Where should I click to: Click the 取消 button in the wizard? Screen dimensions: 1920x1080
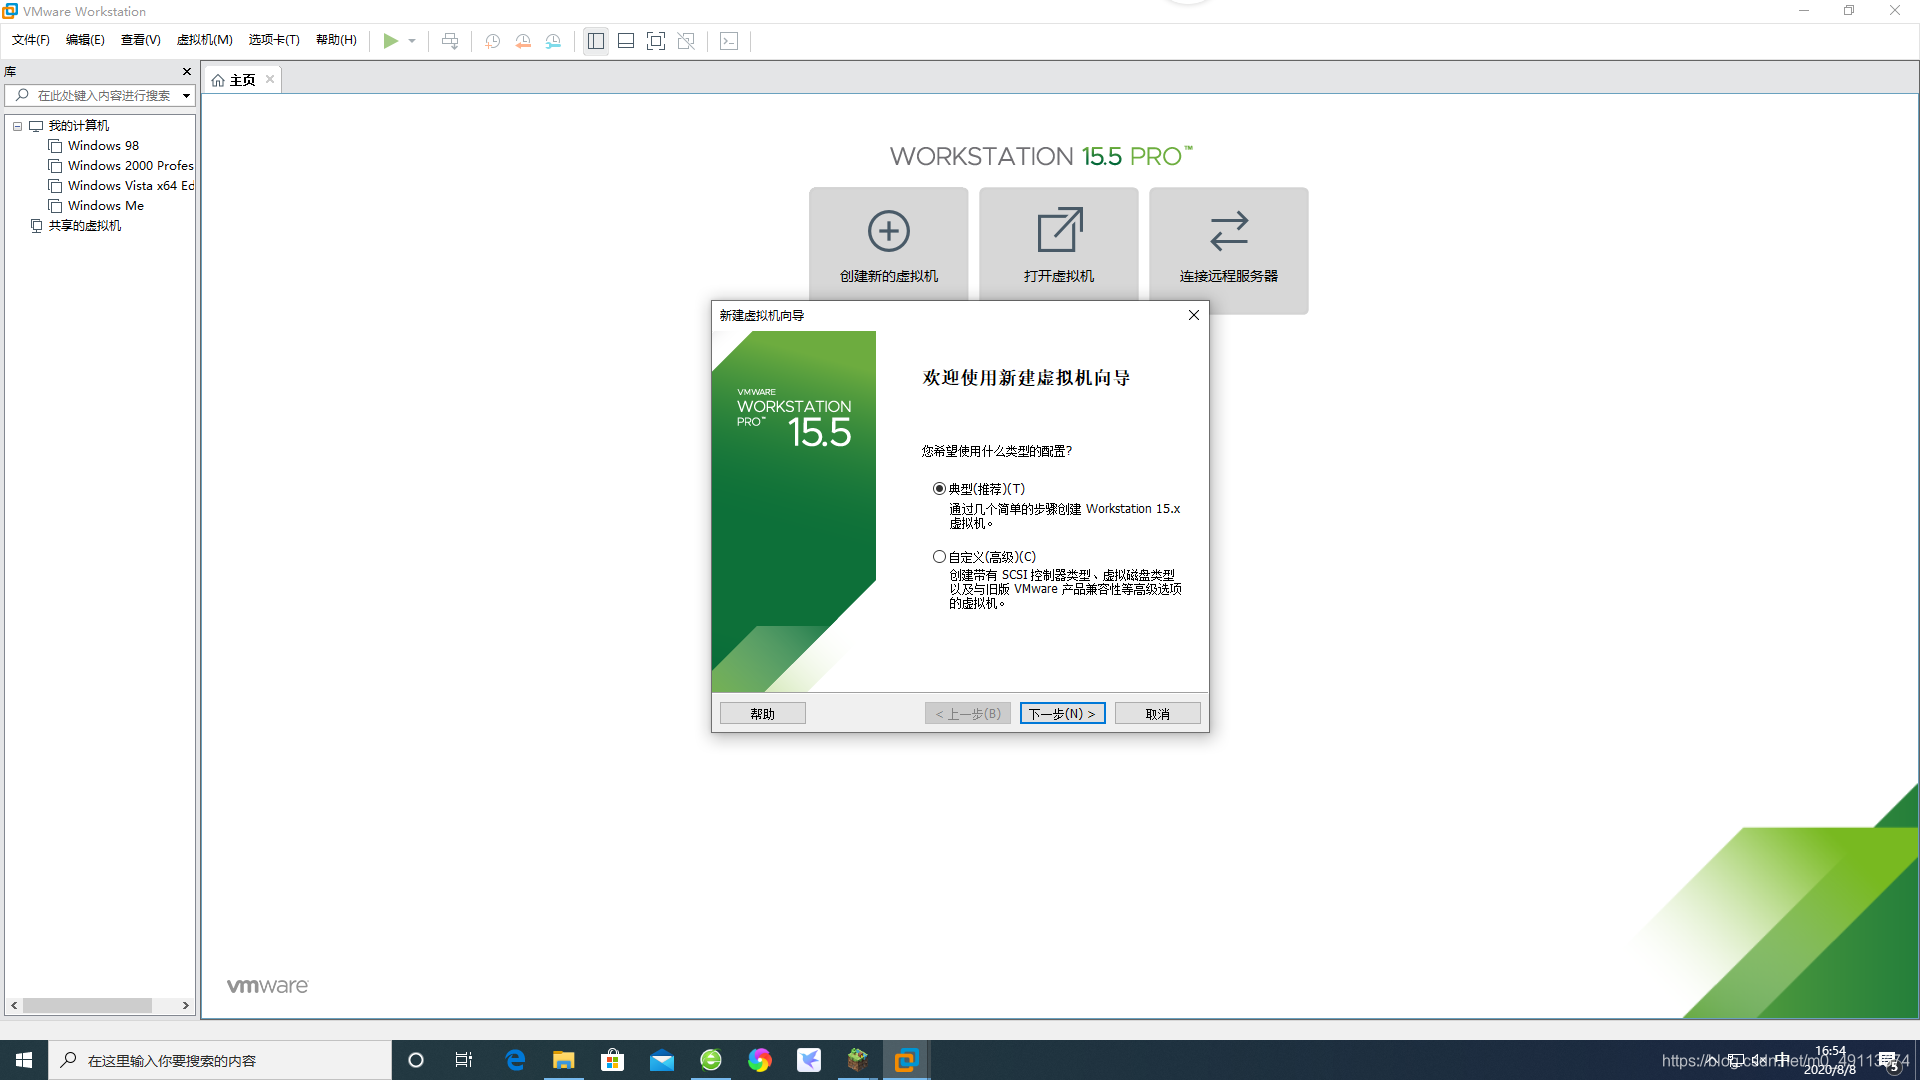click(x=1158, y=714)
